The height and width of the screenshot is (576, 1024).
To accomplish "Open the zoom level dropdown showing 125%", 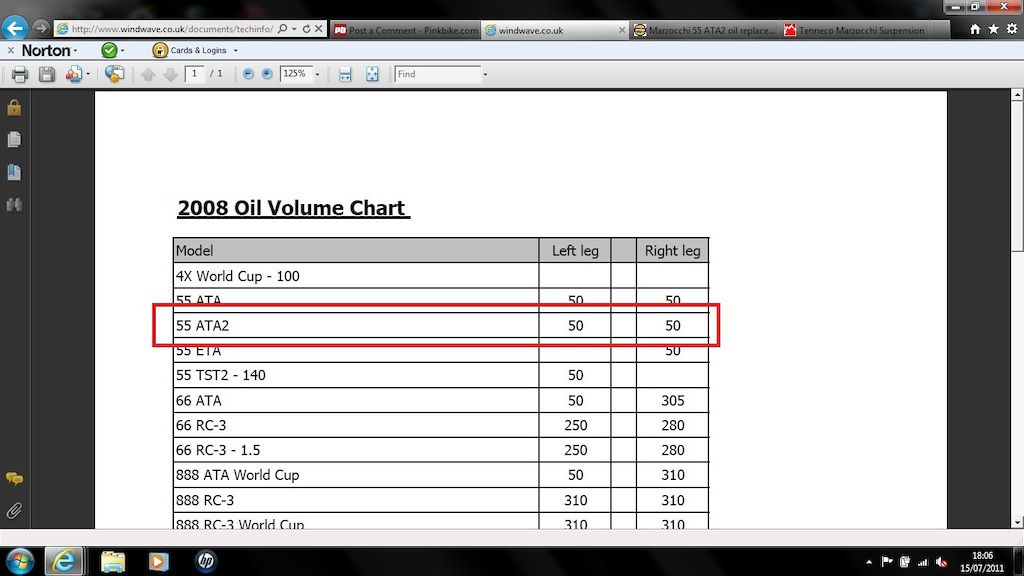I will pos(317,74).
